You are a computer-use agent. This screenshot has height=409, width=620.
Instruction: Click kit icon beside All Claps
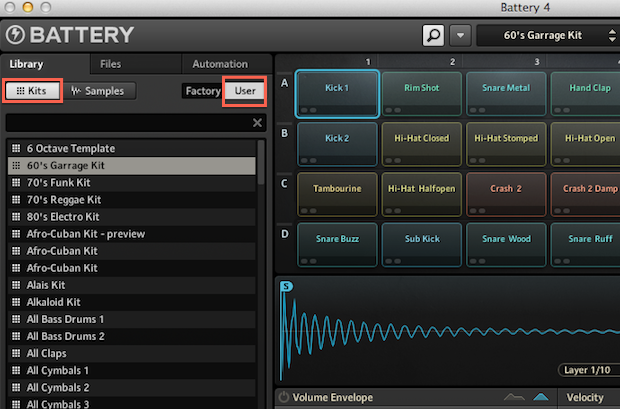pos(16,353)
